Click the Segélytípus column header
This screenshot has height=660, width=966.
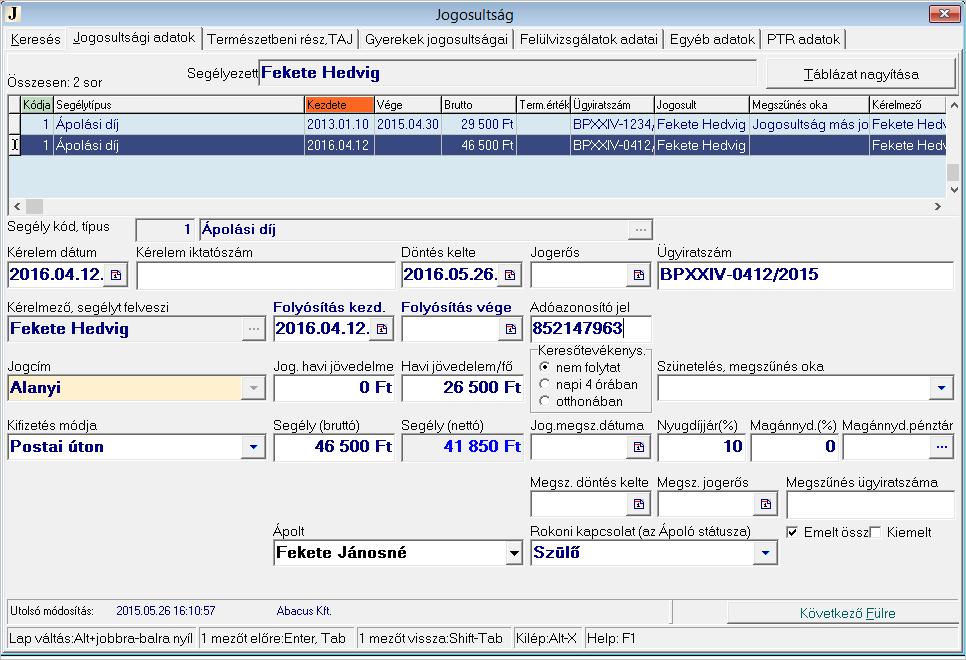[x=179, y=105]
